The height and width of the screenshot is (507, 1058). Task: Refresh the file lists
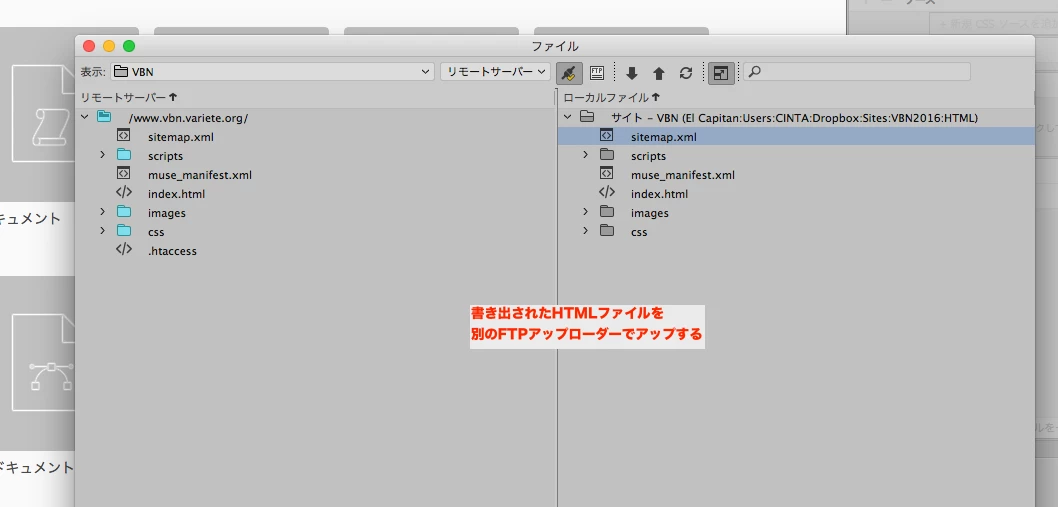point(686,74)
